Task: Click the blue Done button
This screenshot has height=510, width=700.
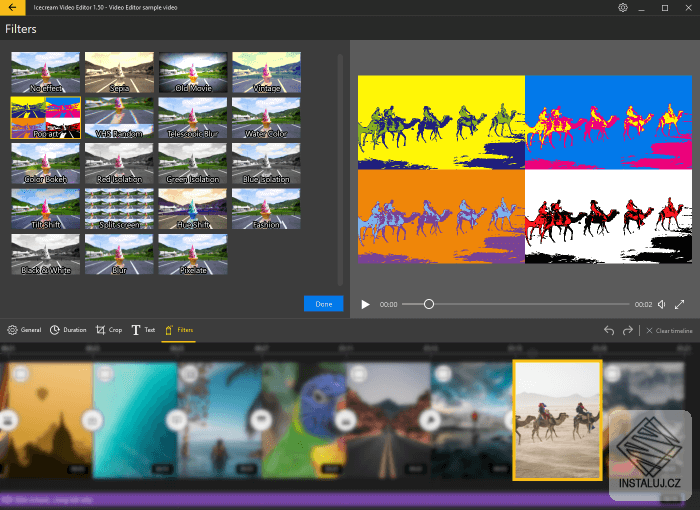Action: coord(324,304)
